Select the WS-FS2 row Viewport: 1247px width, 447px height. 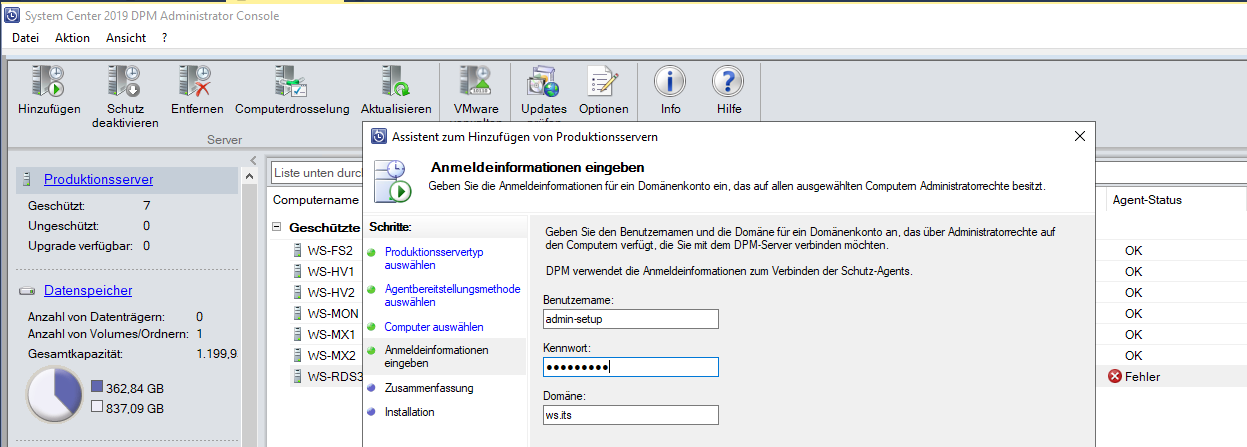(758, 250)
